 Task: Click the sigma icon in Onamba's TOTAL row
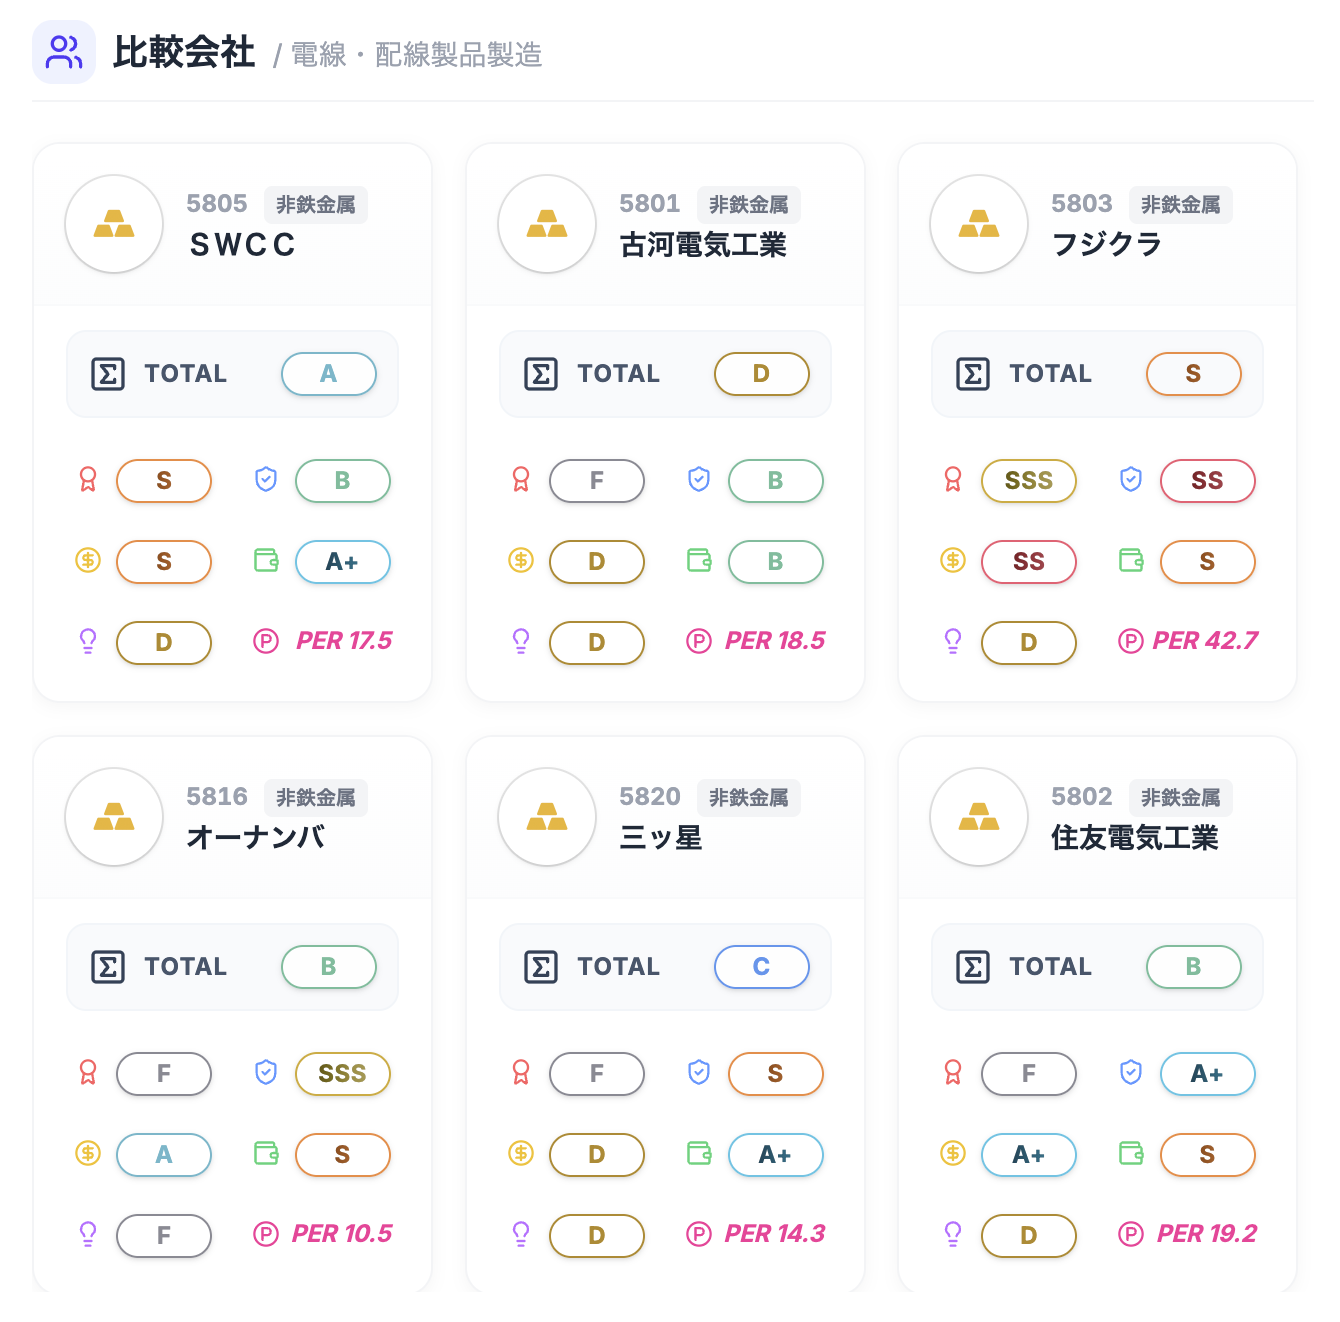click(x=108, y=967)
